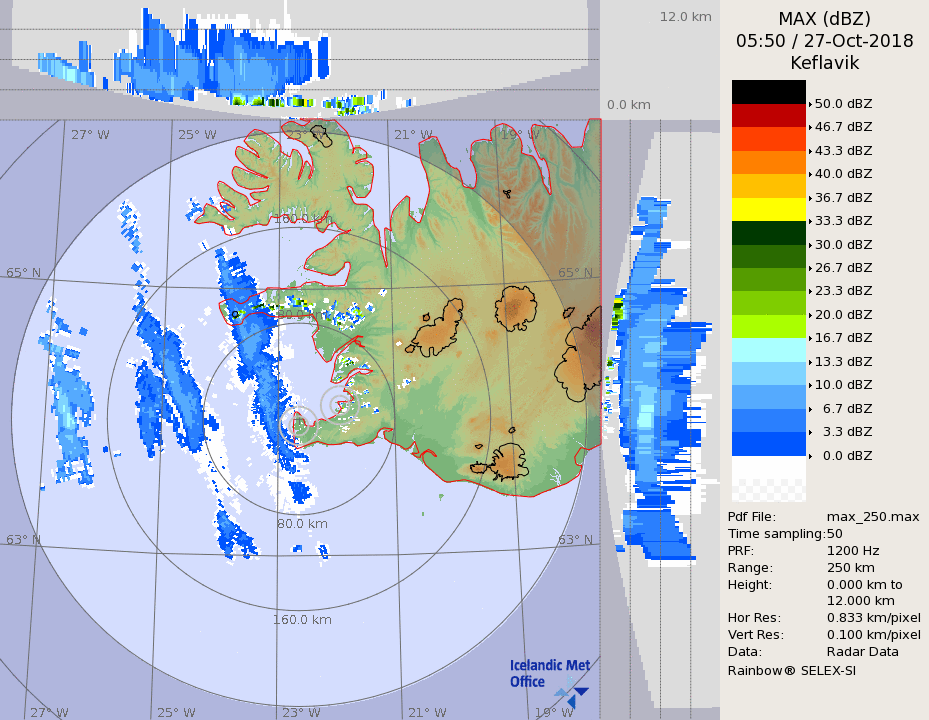
Task: Click the orange 40.0 dBZ legend swatch
Action: [x=768, y=162]
